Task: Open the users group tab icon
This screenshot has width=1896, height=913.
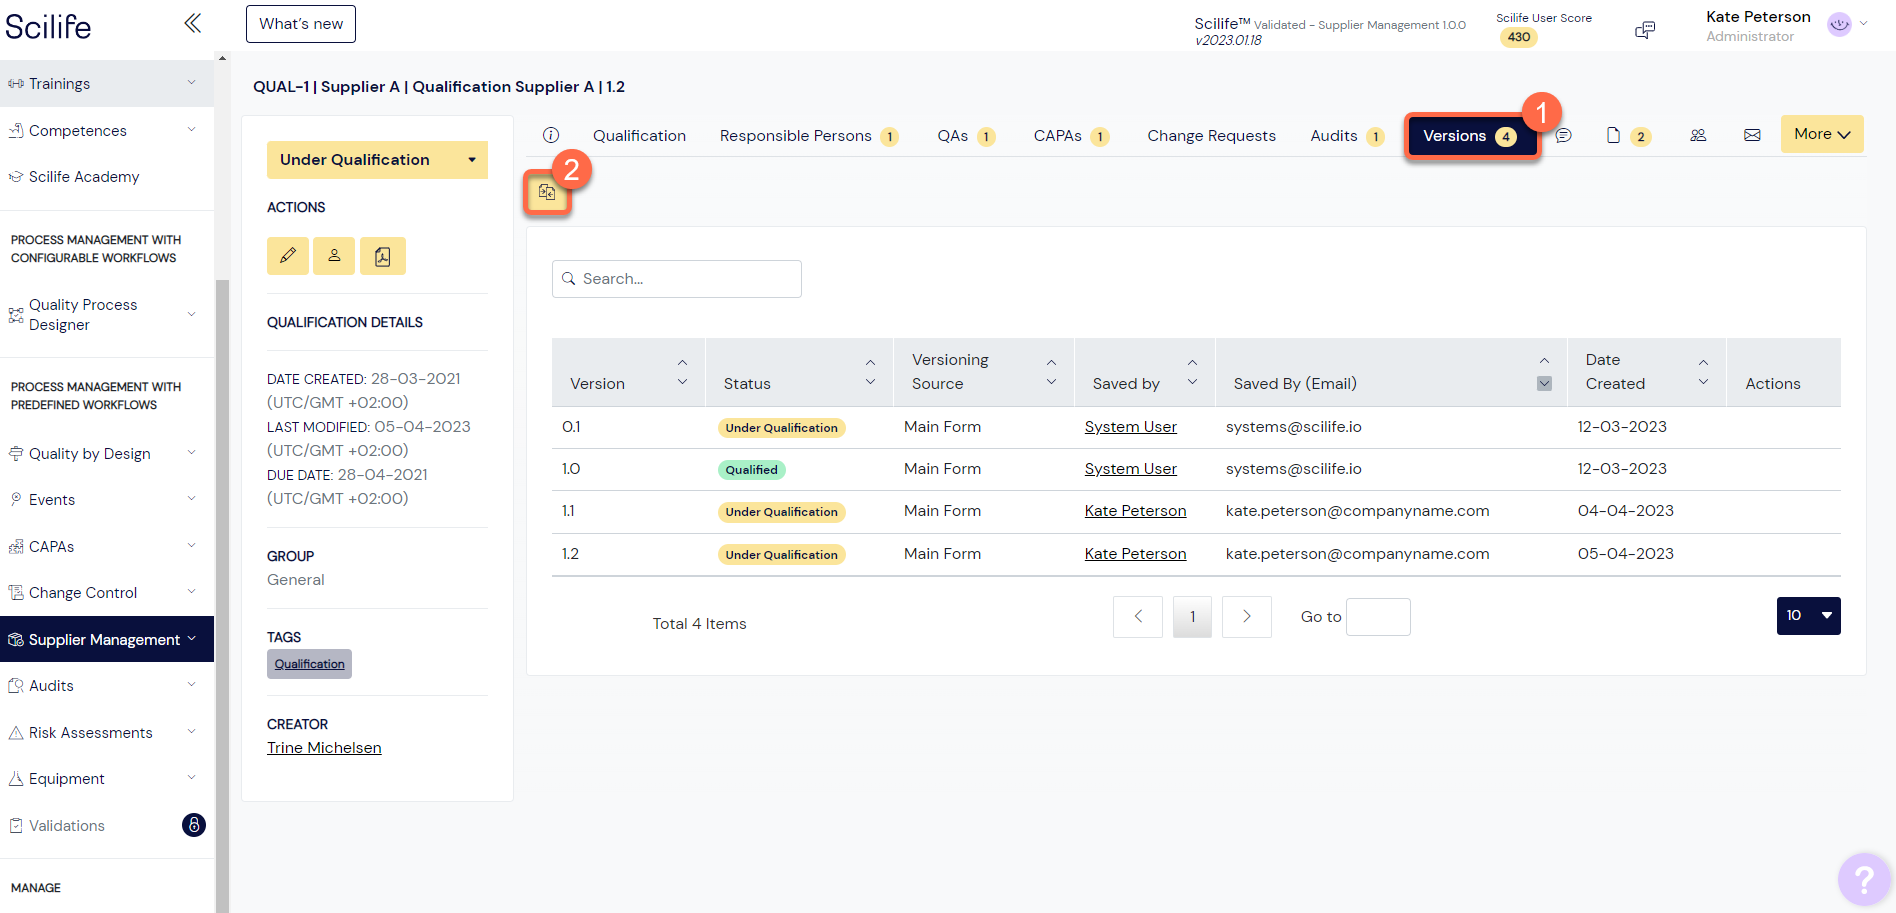Action: 1698,135
